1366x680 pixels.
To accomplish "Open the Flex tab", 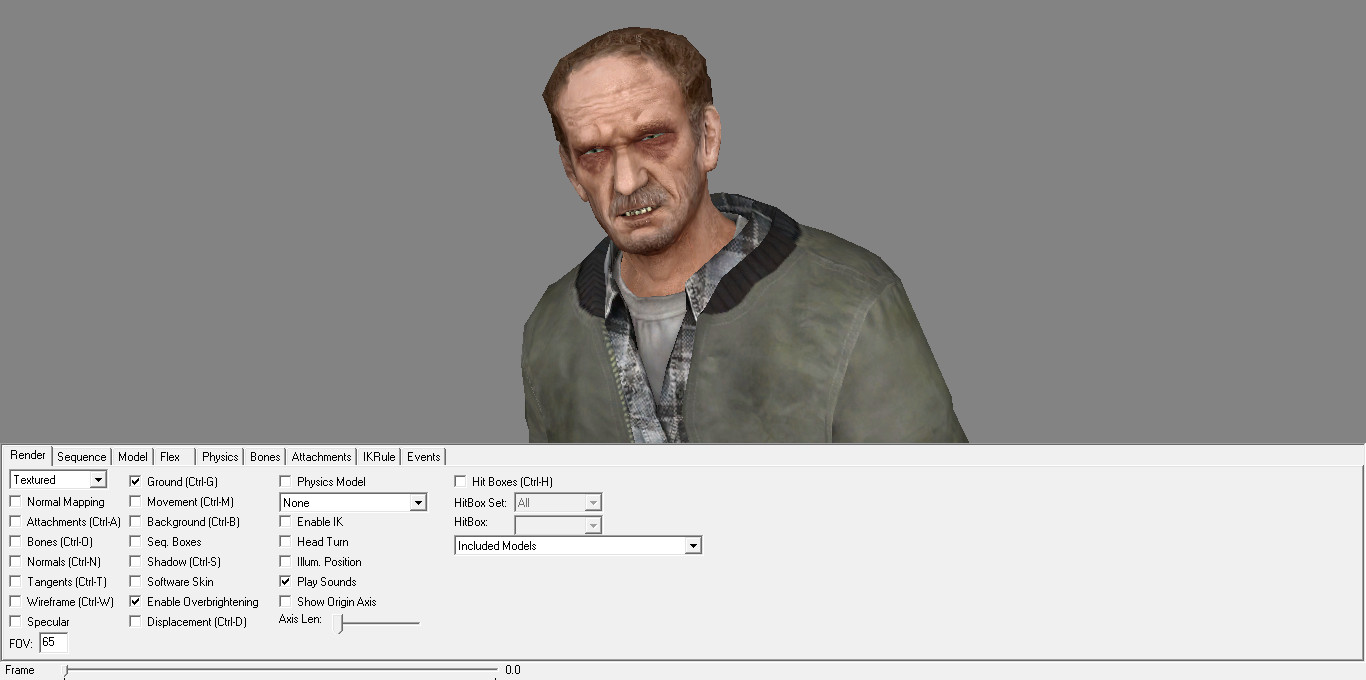I will pos(169,456).
